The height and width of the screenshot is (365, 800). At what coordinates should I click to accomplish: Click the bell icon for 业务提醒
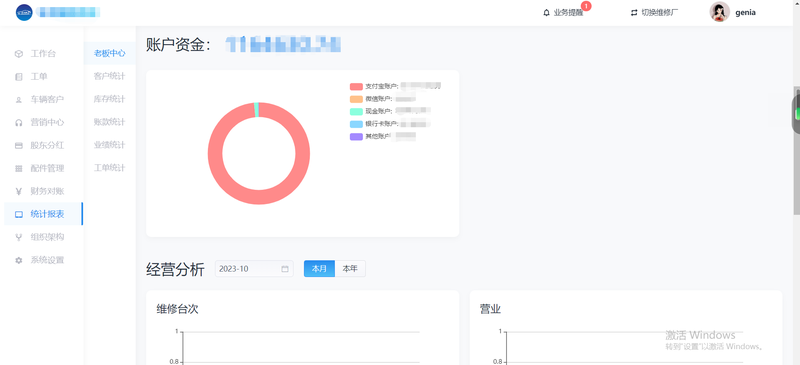click(x=546, y=13)
